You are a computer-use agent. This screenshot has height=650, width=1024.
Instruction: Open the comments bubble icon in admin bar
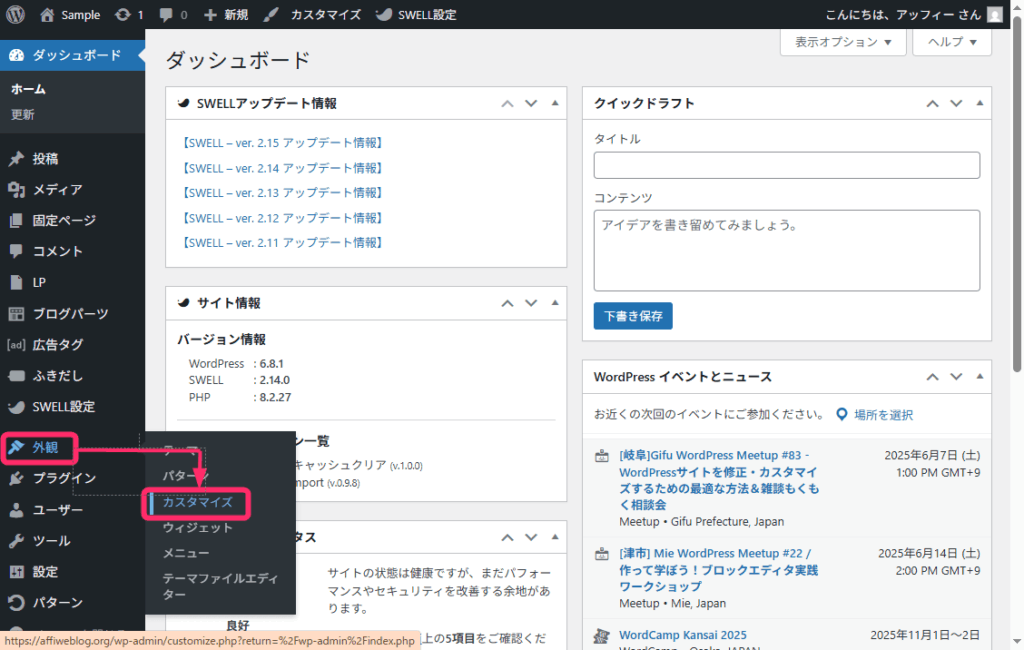tap(166, 15)
